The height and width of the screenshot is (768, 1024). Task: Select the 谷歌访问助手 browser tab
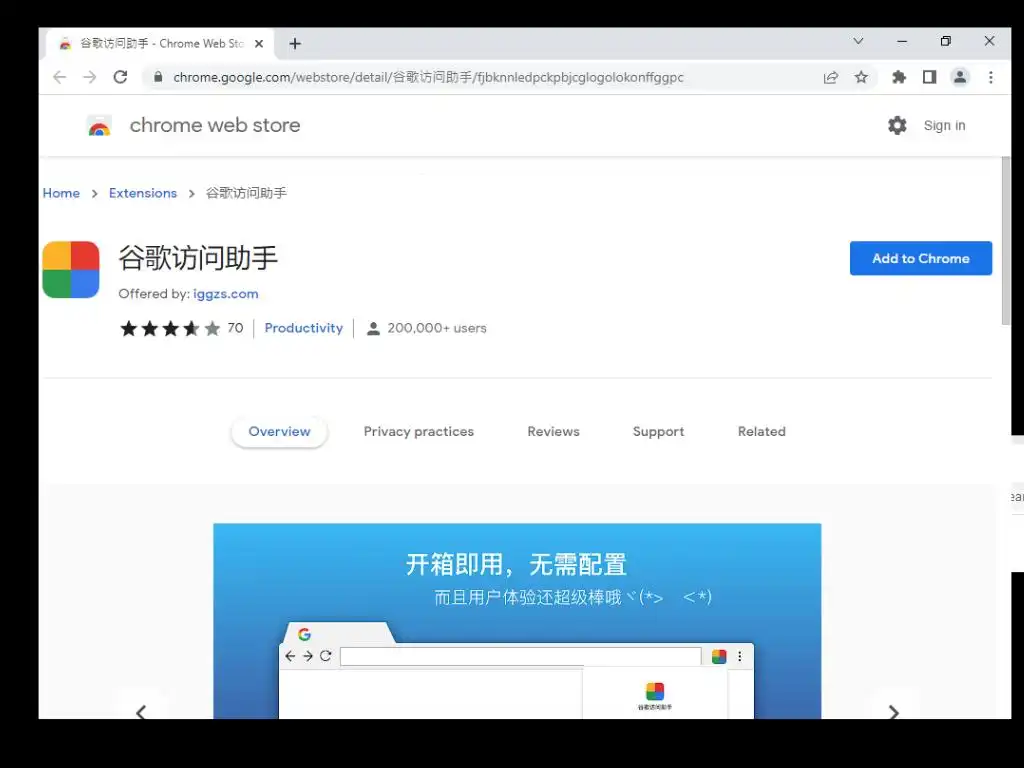(x=160, y=44)
